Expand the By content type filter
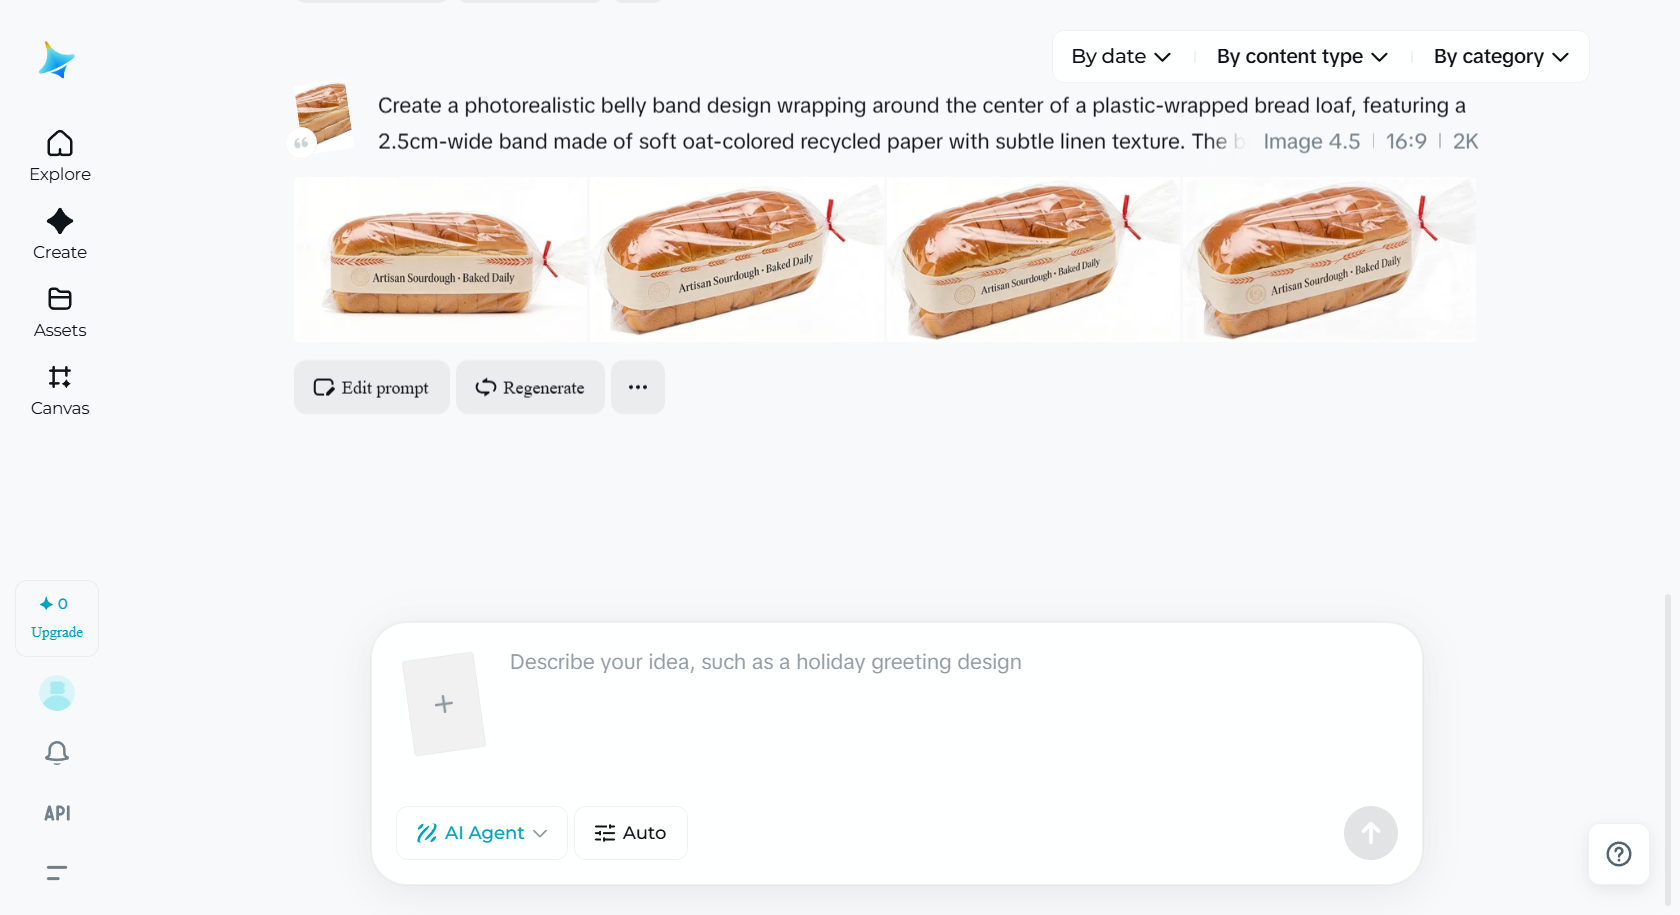1680x915 pixels. click(x=1301, y=57)
